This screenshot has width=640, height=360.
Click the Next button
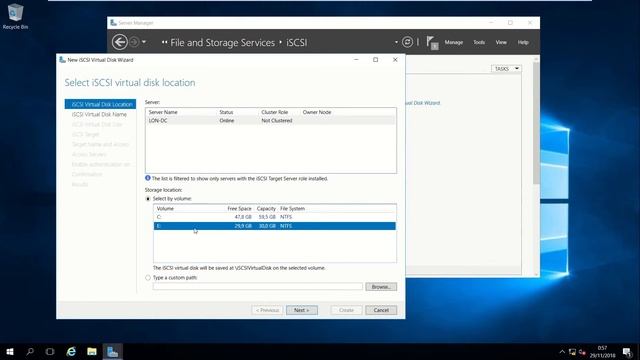[302, 310]
